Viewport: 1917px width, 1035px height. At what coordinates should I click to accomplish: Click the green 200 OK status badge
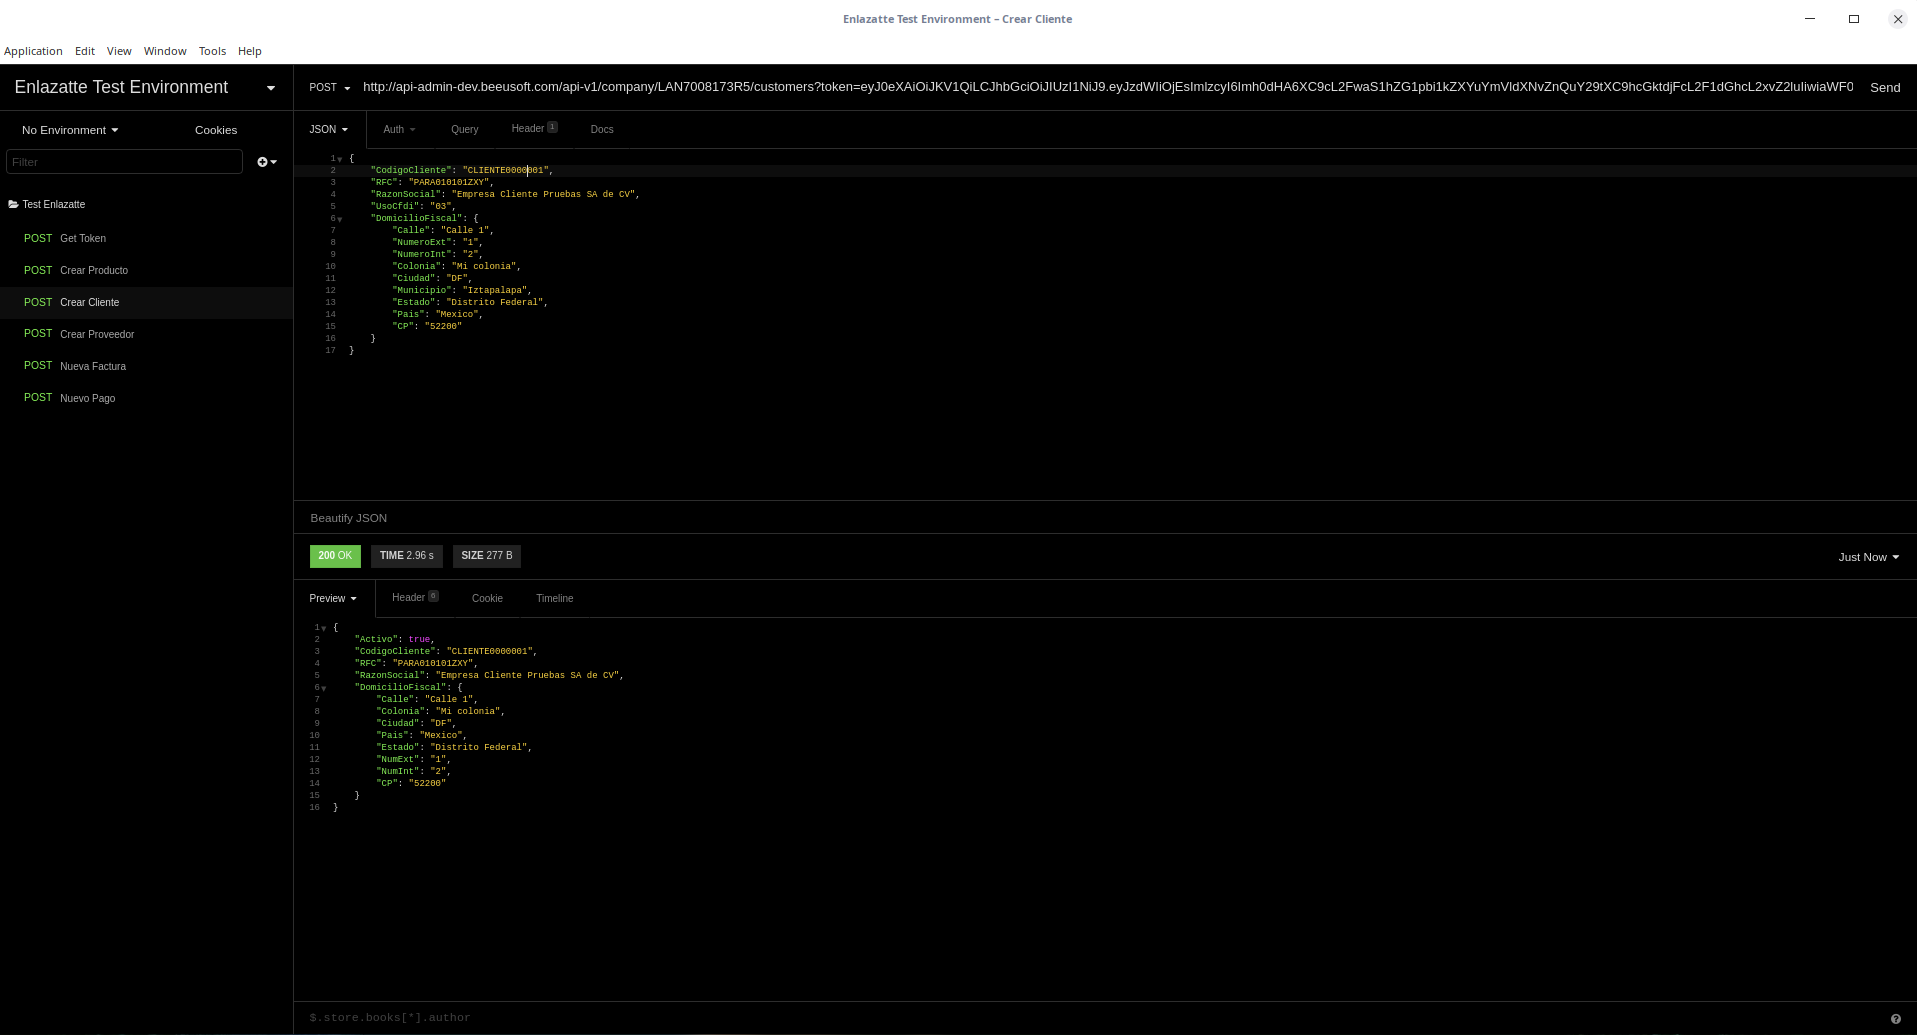(335, 555)
